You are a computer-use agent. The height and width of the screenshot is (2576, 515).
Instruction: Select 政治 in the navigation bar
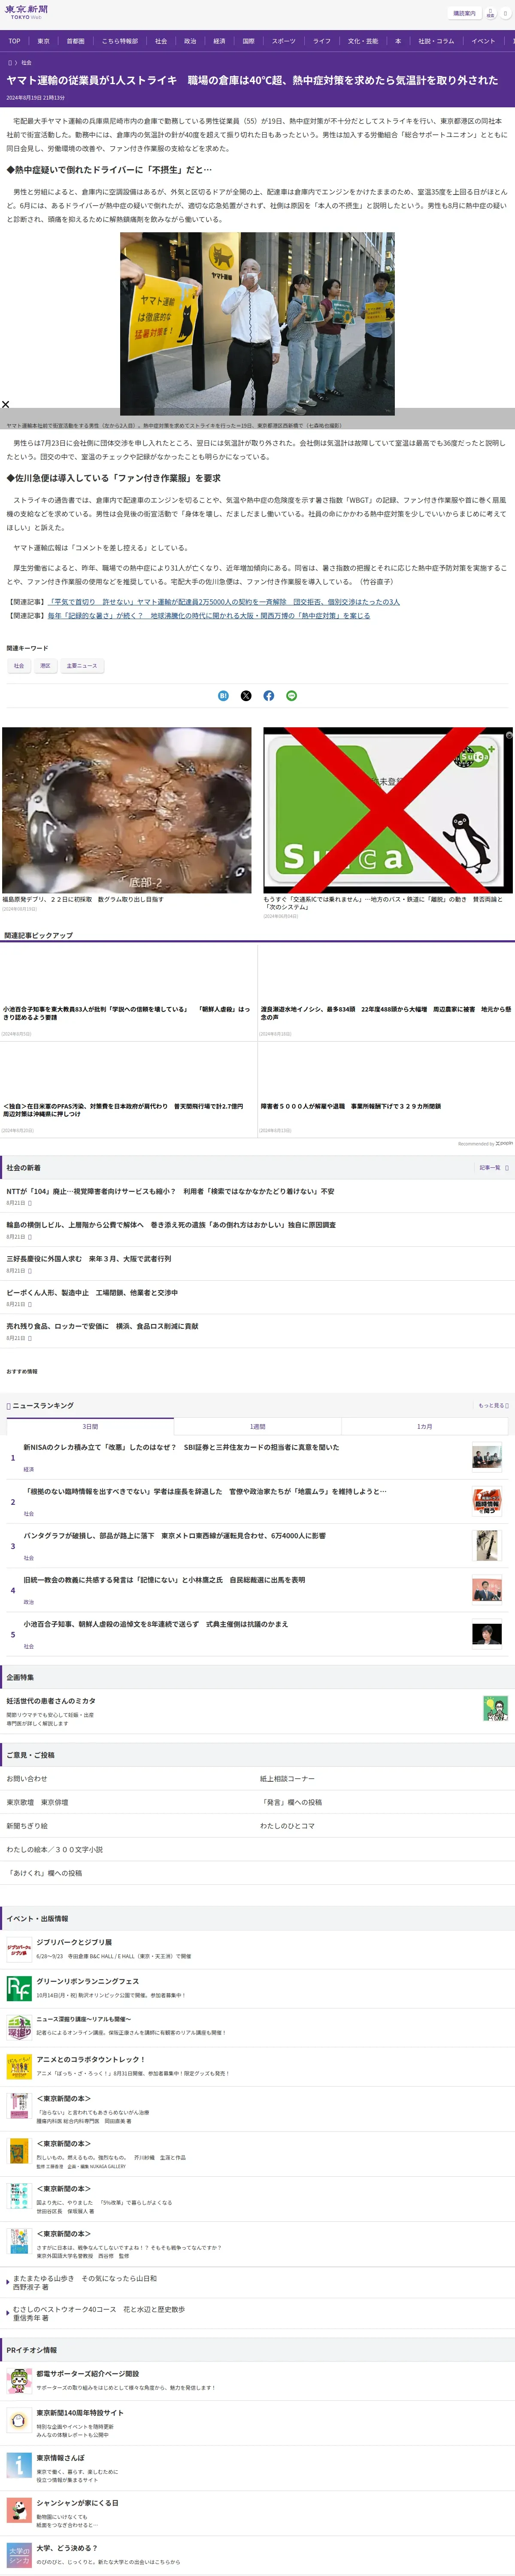coord(190,41)
